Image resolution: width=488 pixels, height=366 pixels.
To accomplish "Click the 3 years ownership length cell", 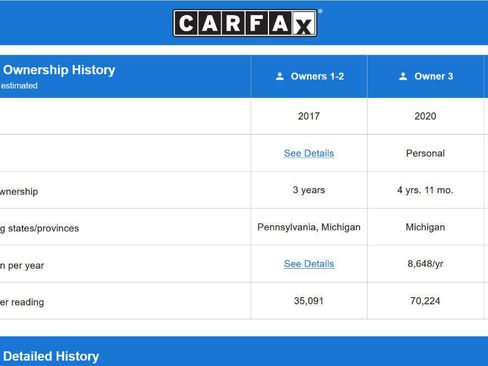I will pyautogui.click(x=309, y=190).
